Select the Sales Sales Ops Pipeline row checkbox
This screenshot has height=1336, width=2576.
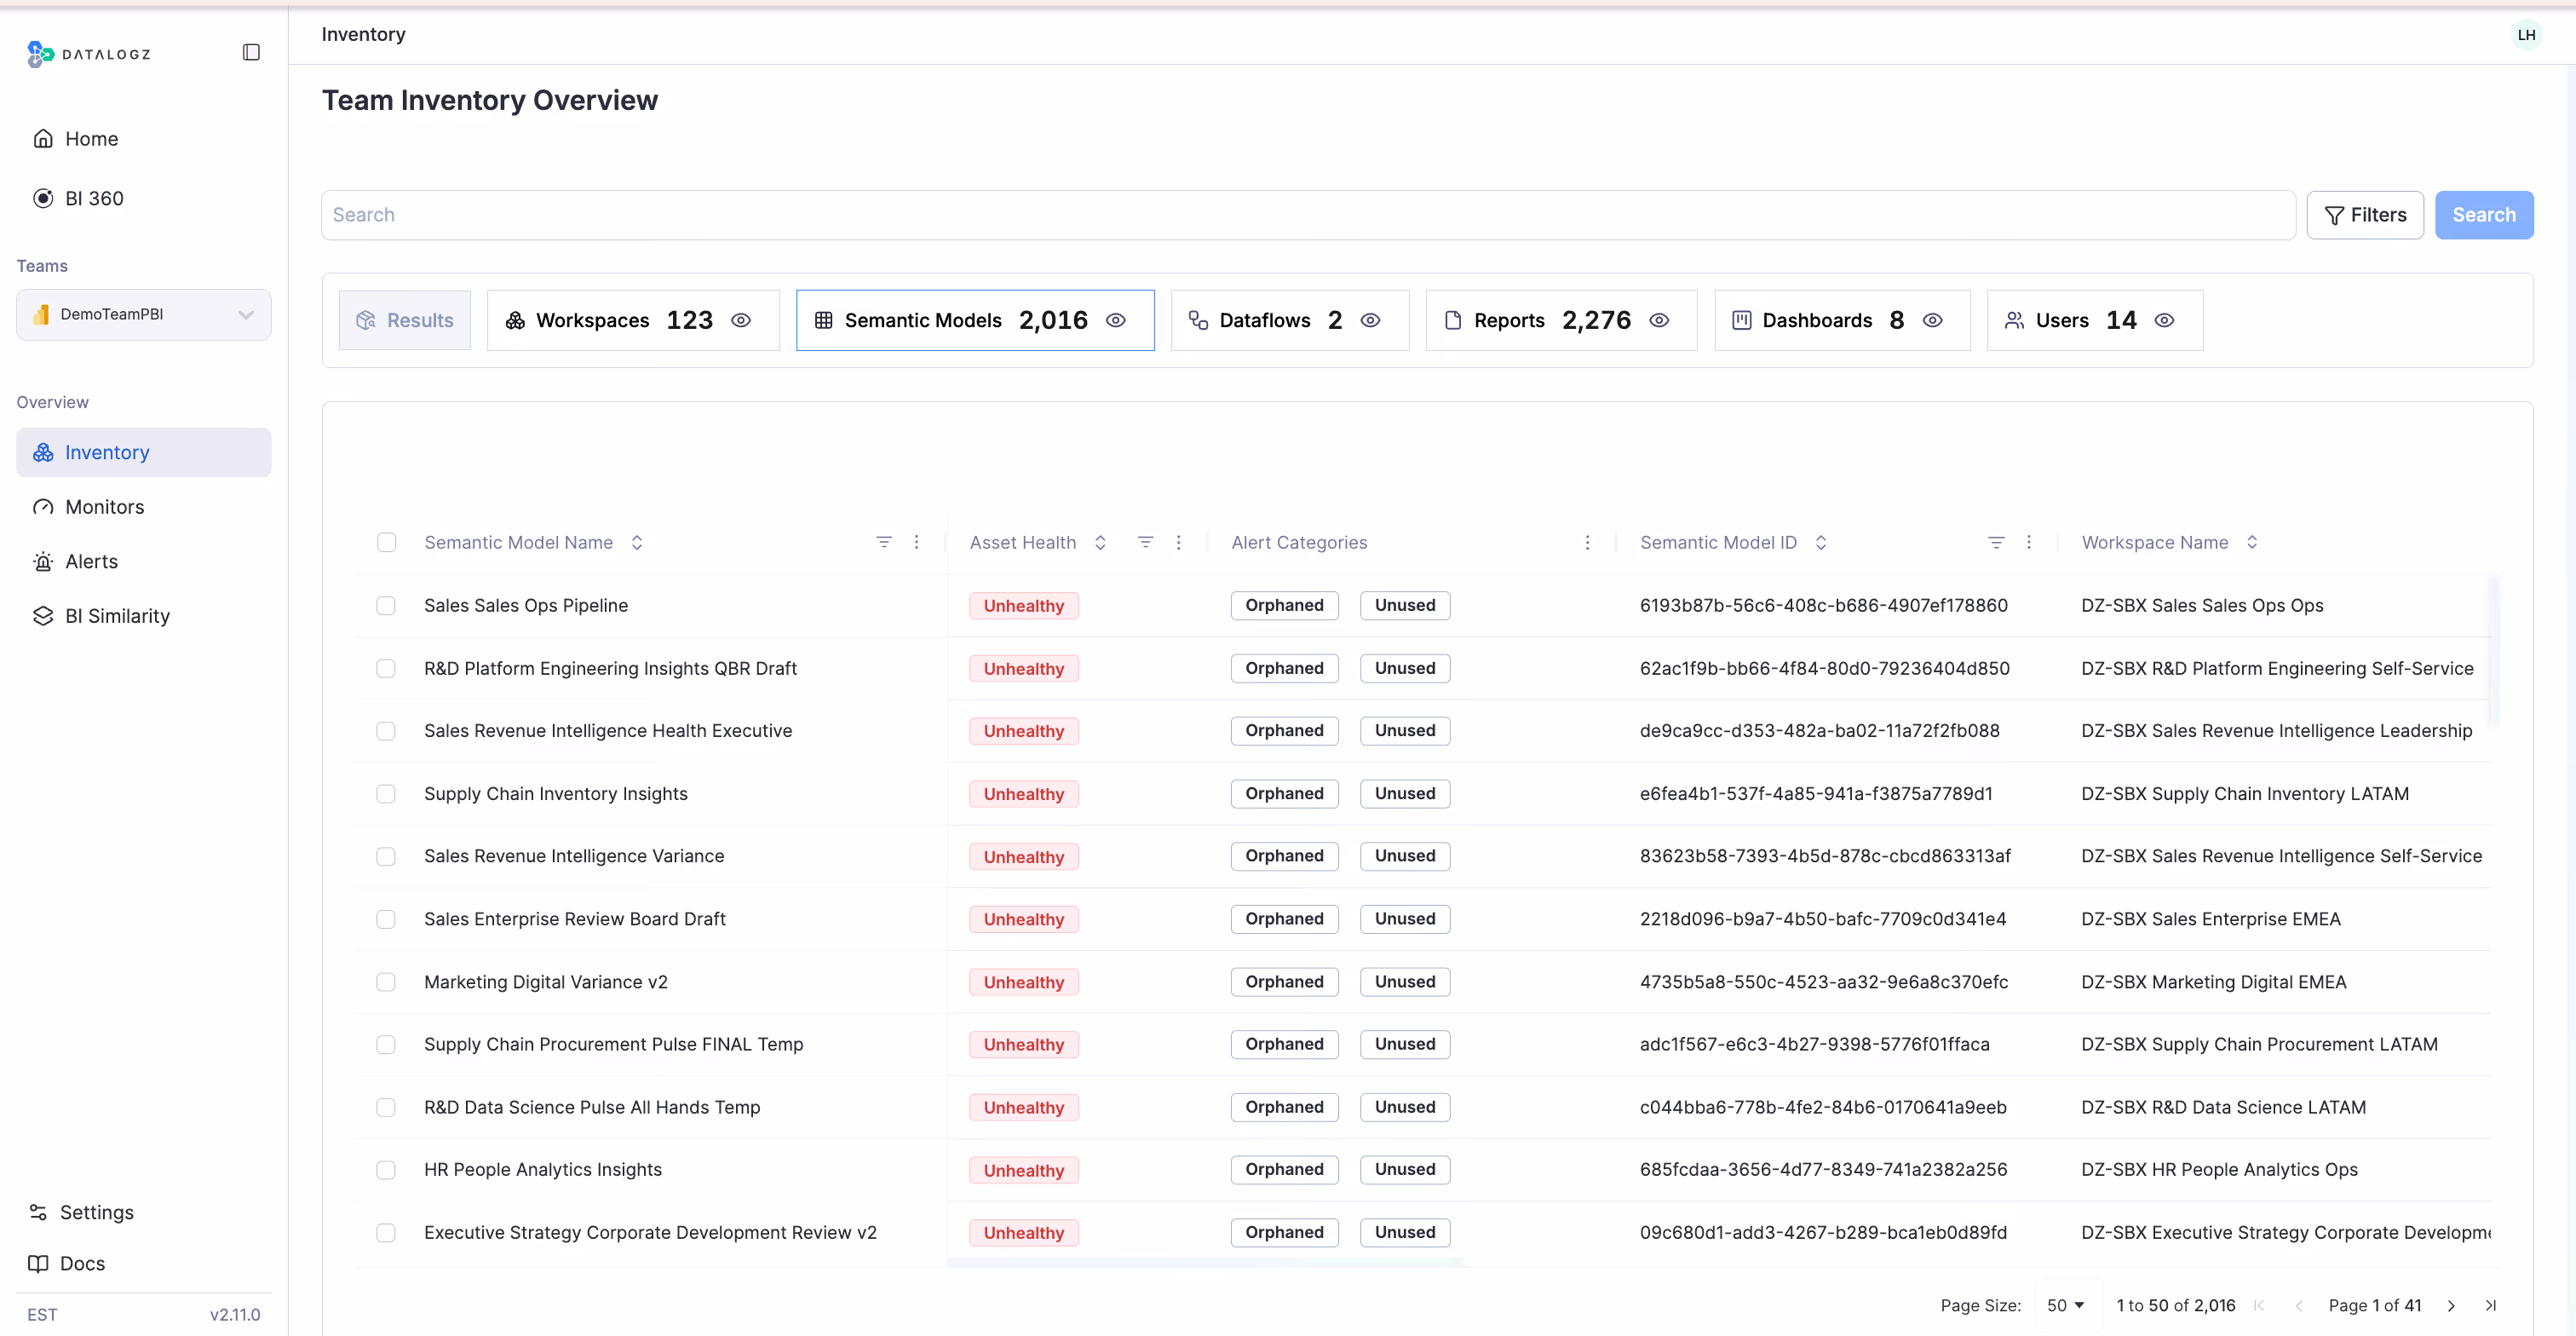click(x=386, y=605)
